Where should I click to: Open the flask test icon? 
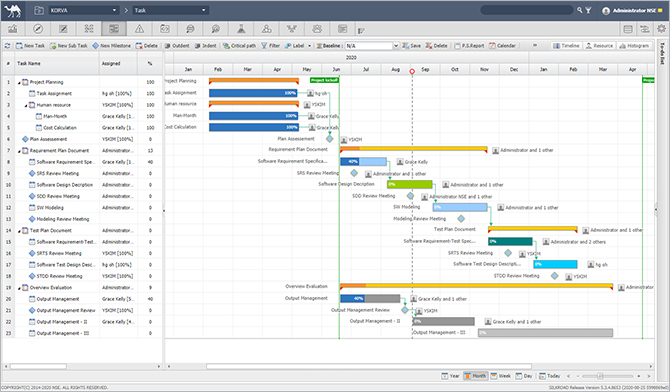[241, 29]
